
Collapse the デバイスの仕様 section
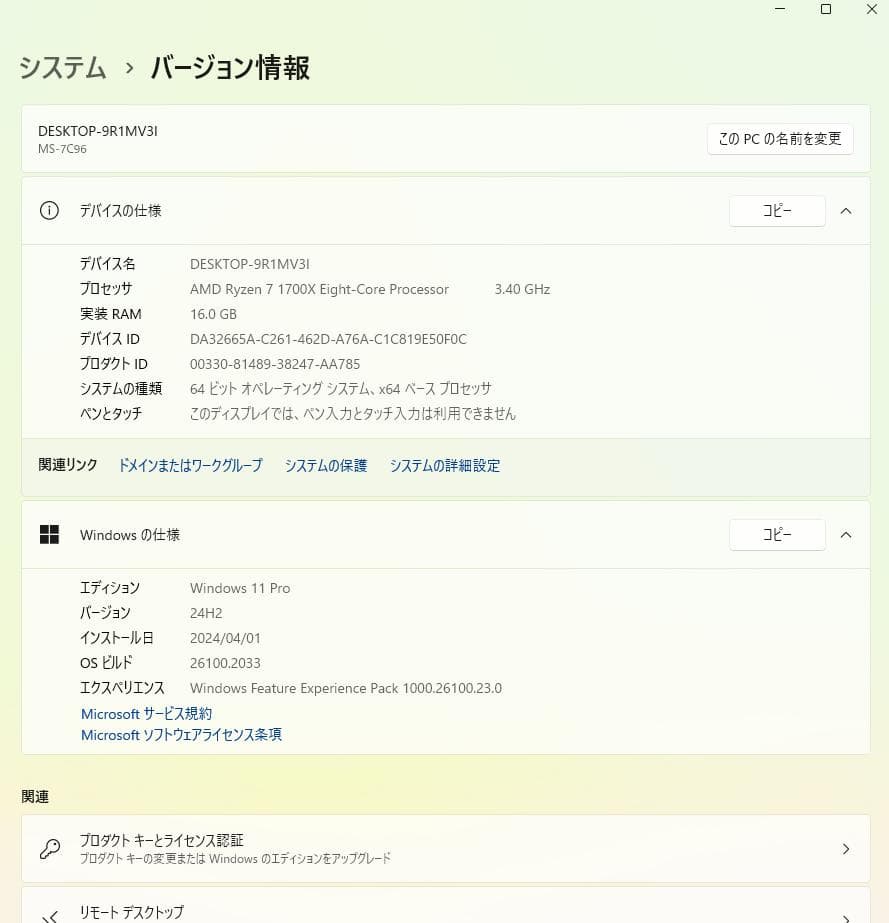[x=846, y=211]
